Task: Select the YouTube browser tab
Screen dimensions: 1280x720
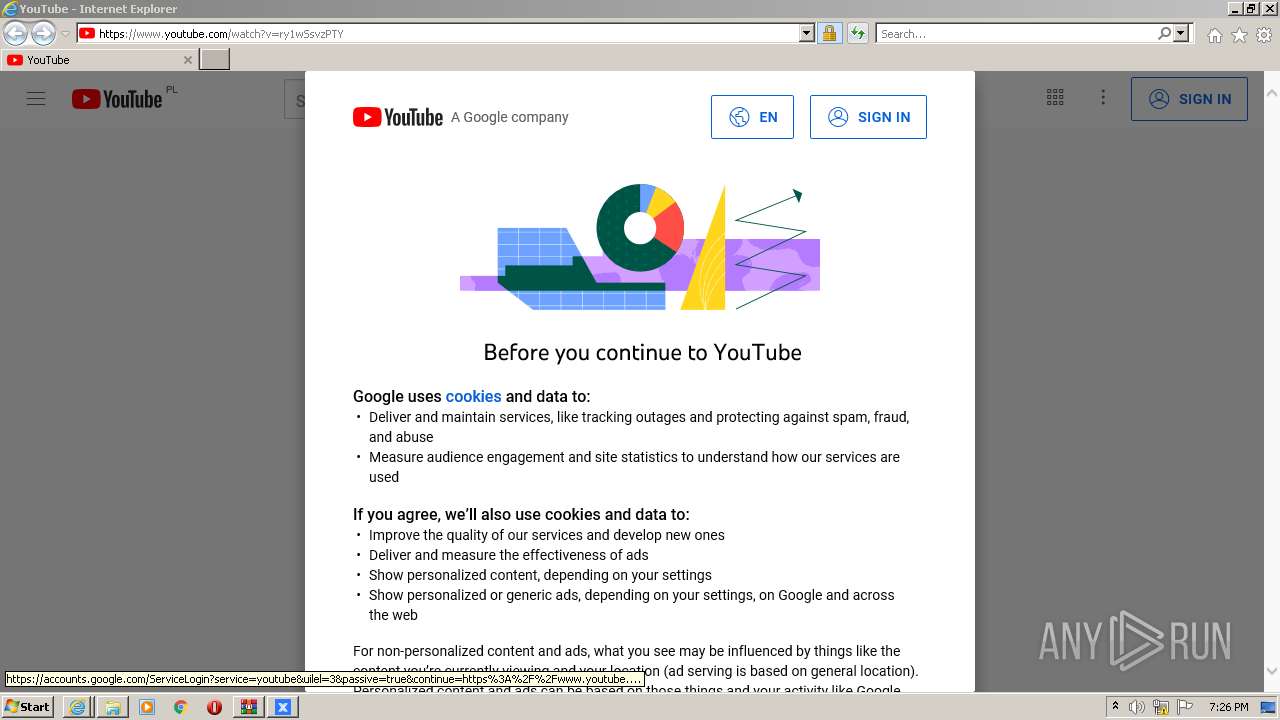Action: point(99,60)
